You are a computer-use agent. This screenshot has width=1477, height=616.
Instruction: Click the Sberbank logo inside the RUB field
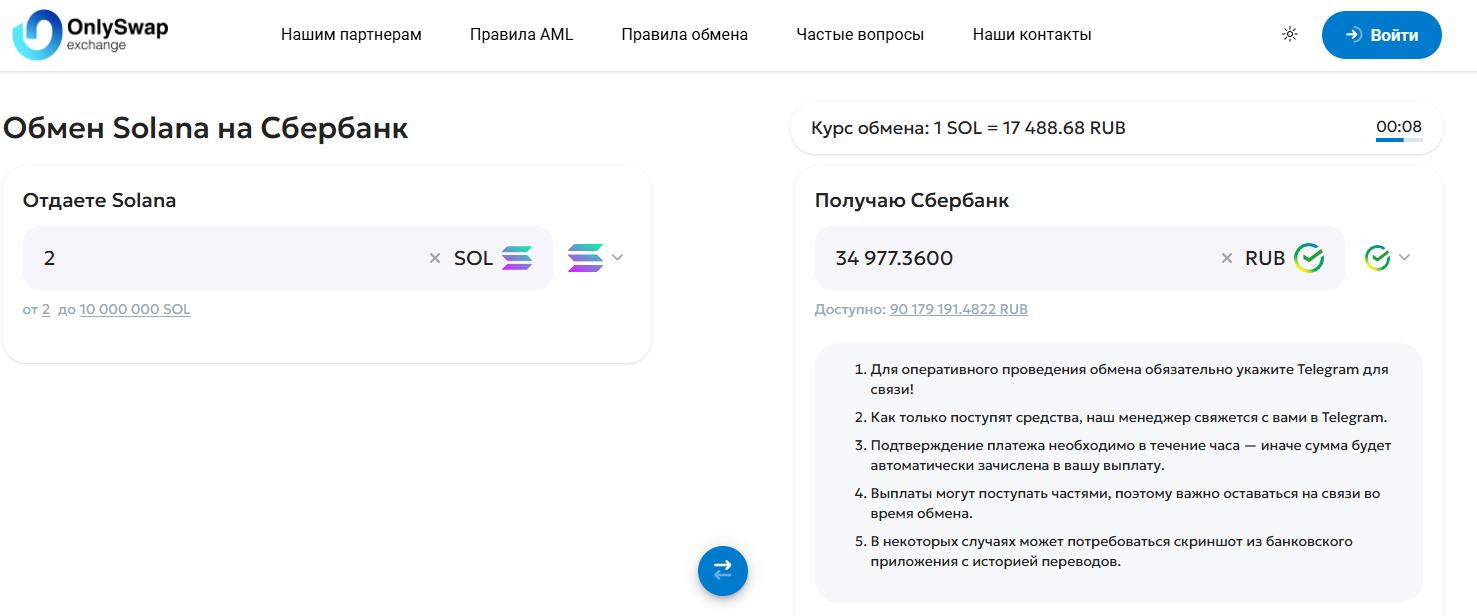tap(1309, 258)
